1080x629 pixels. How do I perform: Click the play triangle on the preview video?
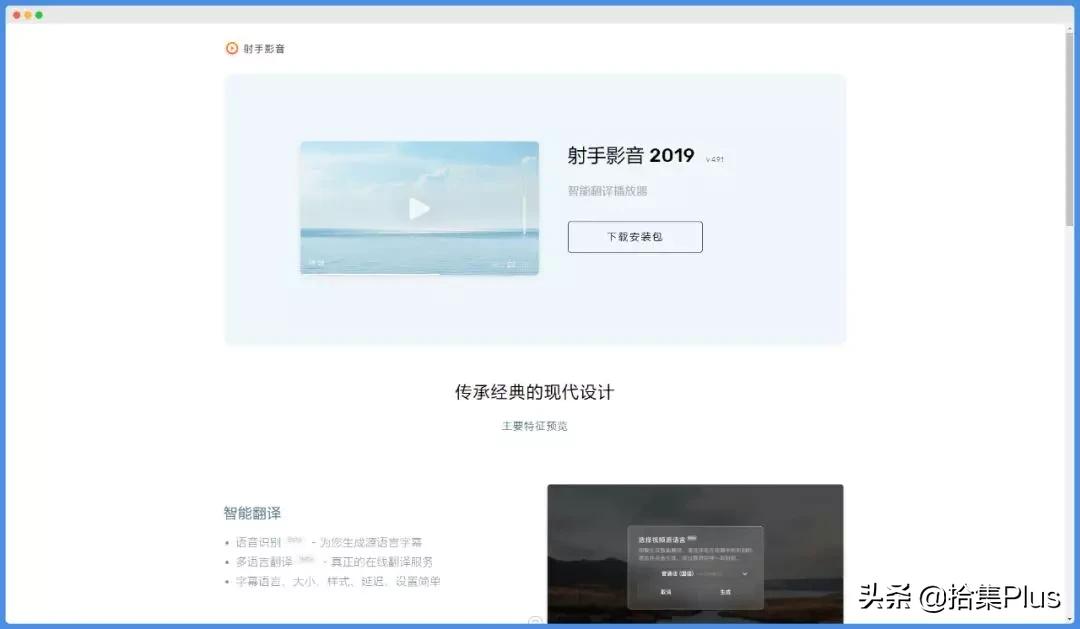tap(419, 207)
